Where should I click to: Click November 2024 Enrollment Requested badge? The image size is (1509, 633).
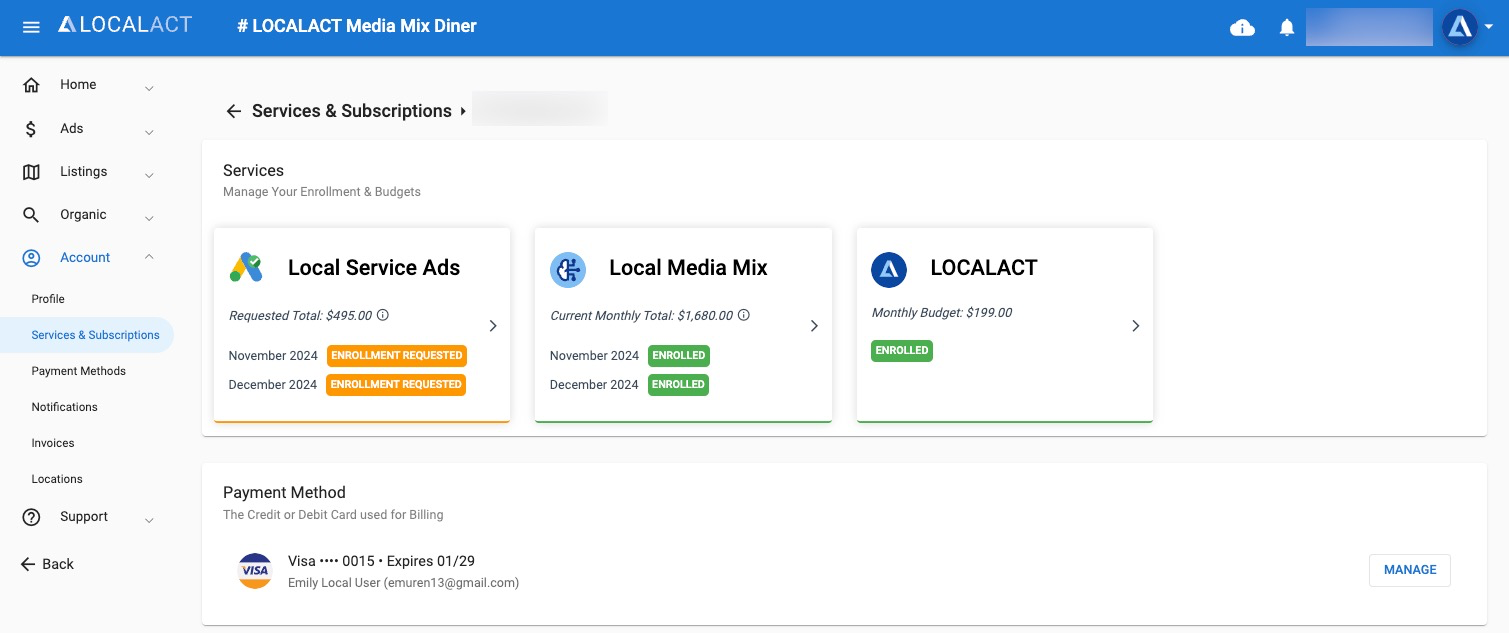pos(396,356)
